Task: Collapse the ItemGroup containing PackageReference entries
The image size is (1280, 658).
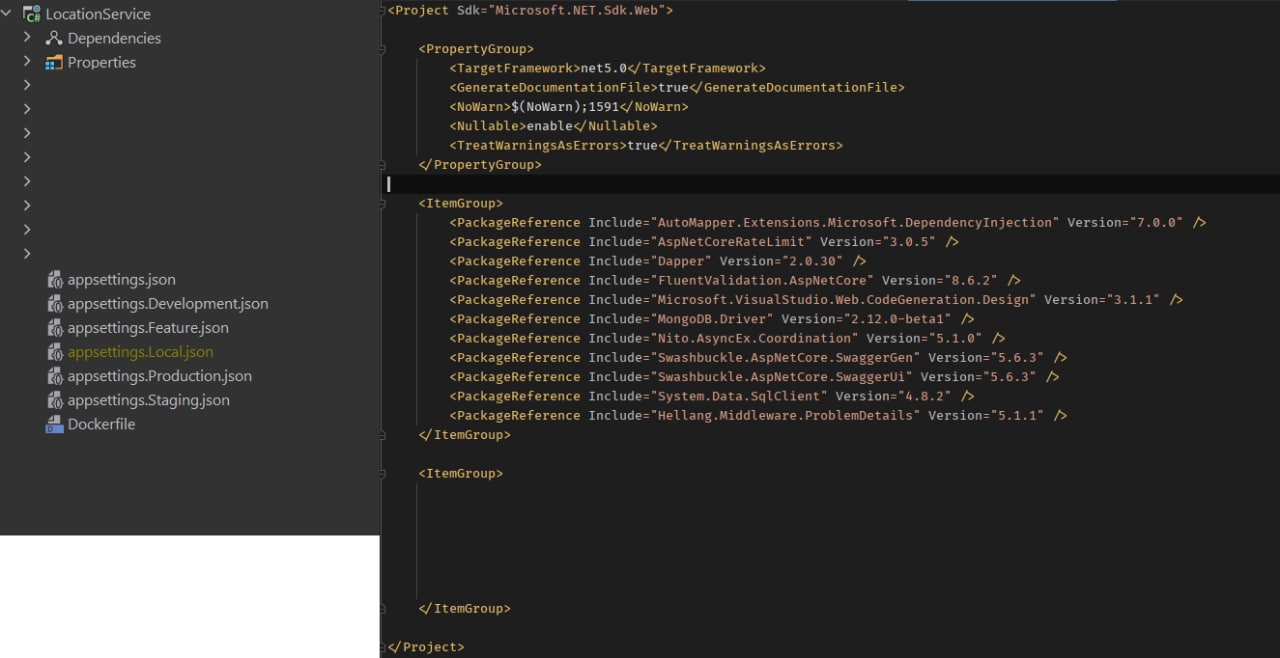Action: (383, 203)
